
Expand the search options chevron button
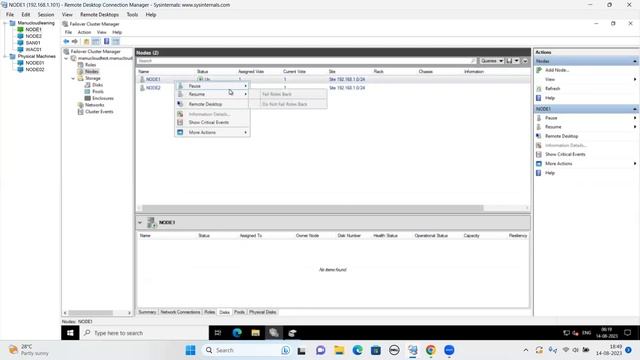click(x=525, y=61)
